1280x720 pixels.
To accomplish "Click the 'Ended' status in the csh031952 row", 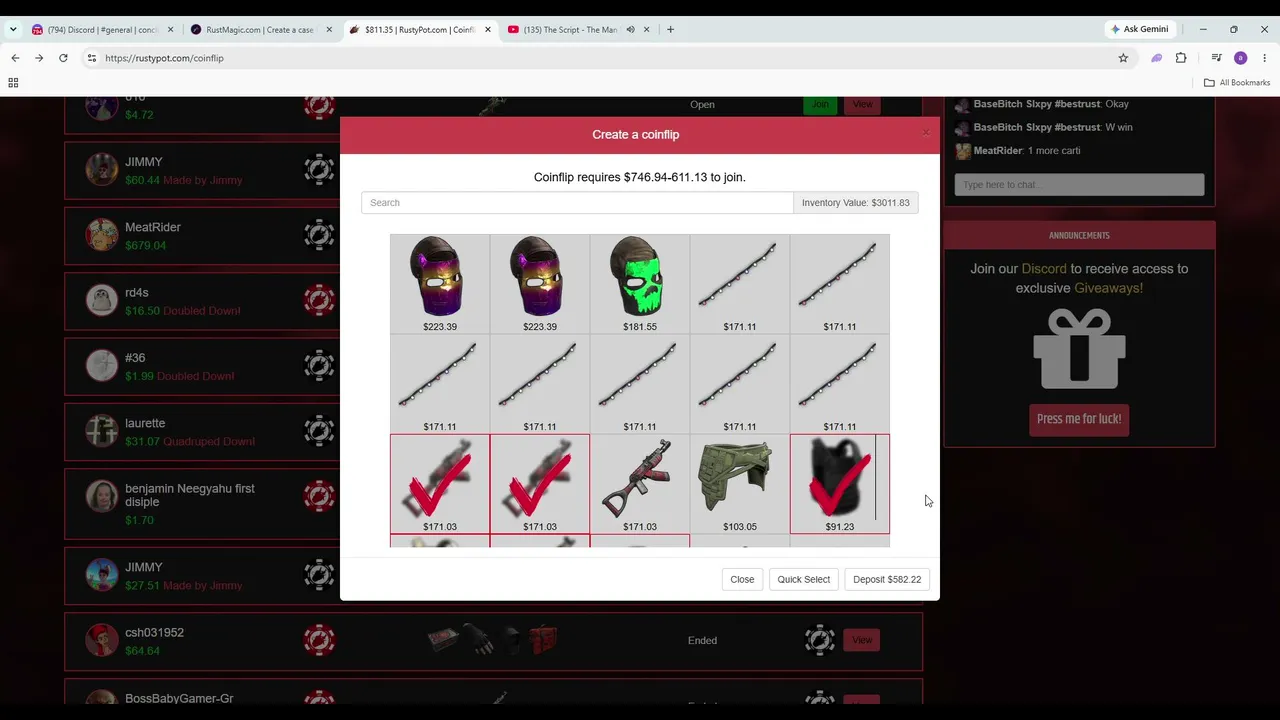I will [x=702, y=641].
